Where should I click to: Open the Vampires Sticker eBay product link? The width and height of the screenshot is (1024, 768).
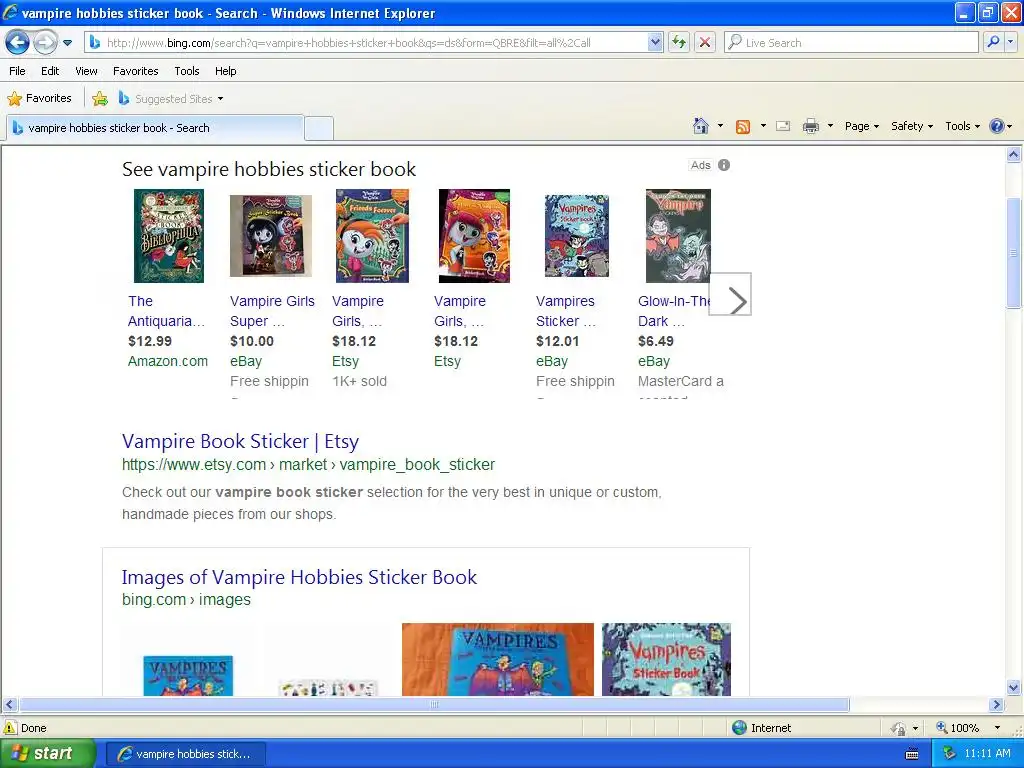tap(566, 311)
